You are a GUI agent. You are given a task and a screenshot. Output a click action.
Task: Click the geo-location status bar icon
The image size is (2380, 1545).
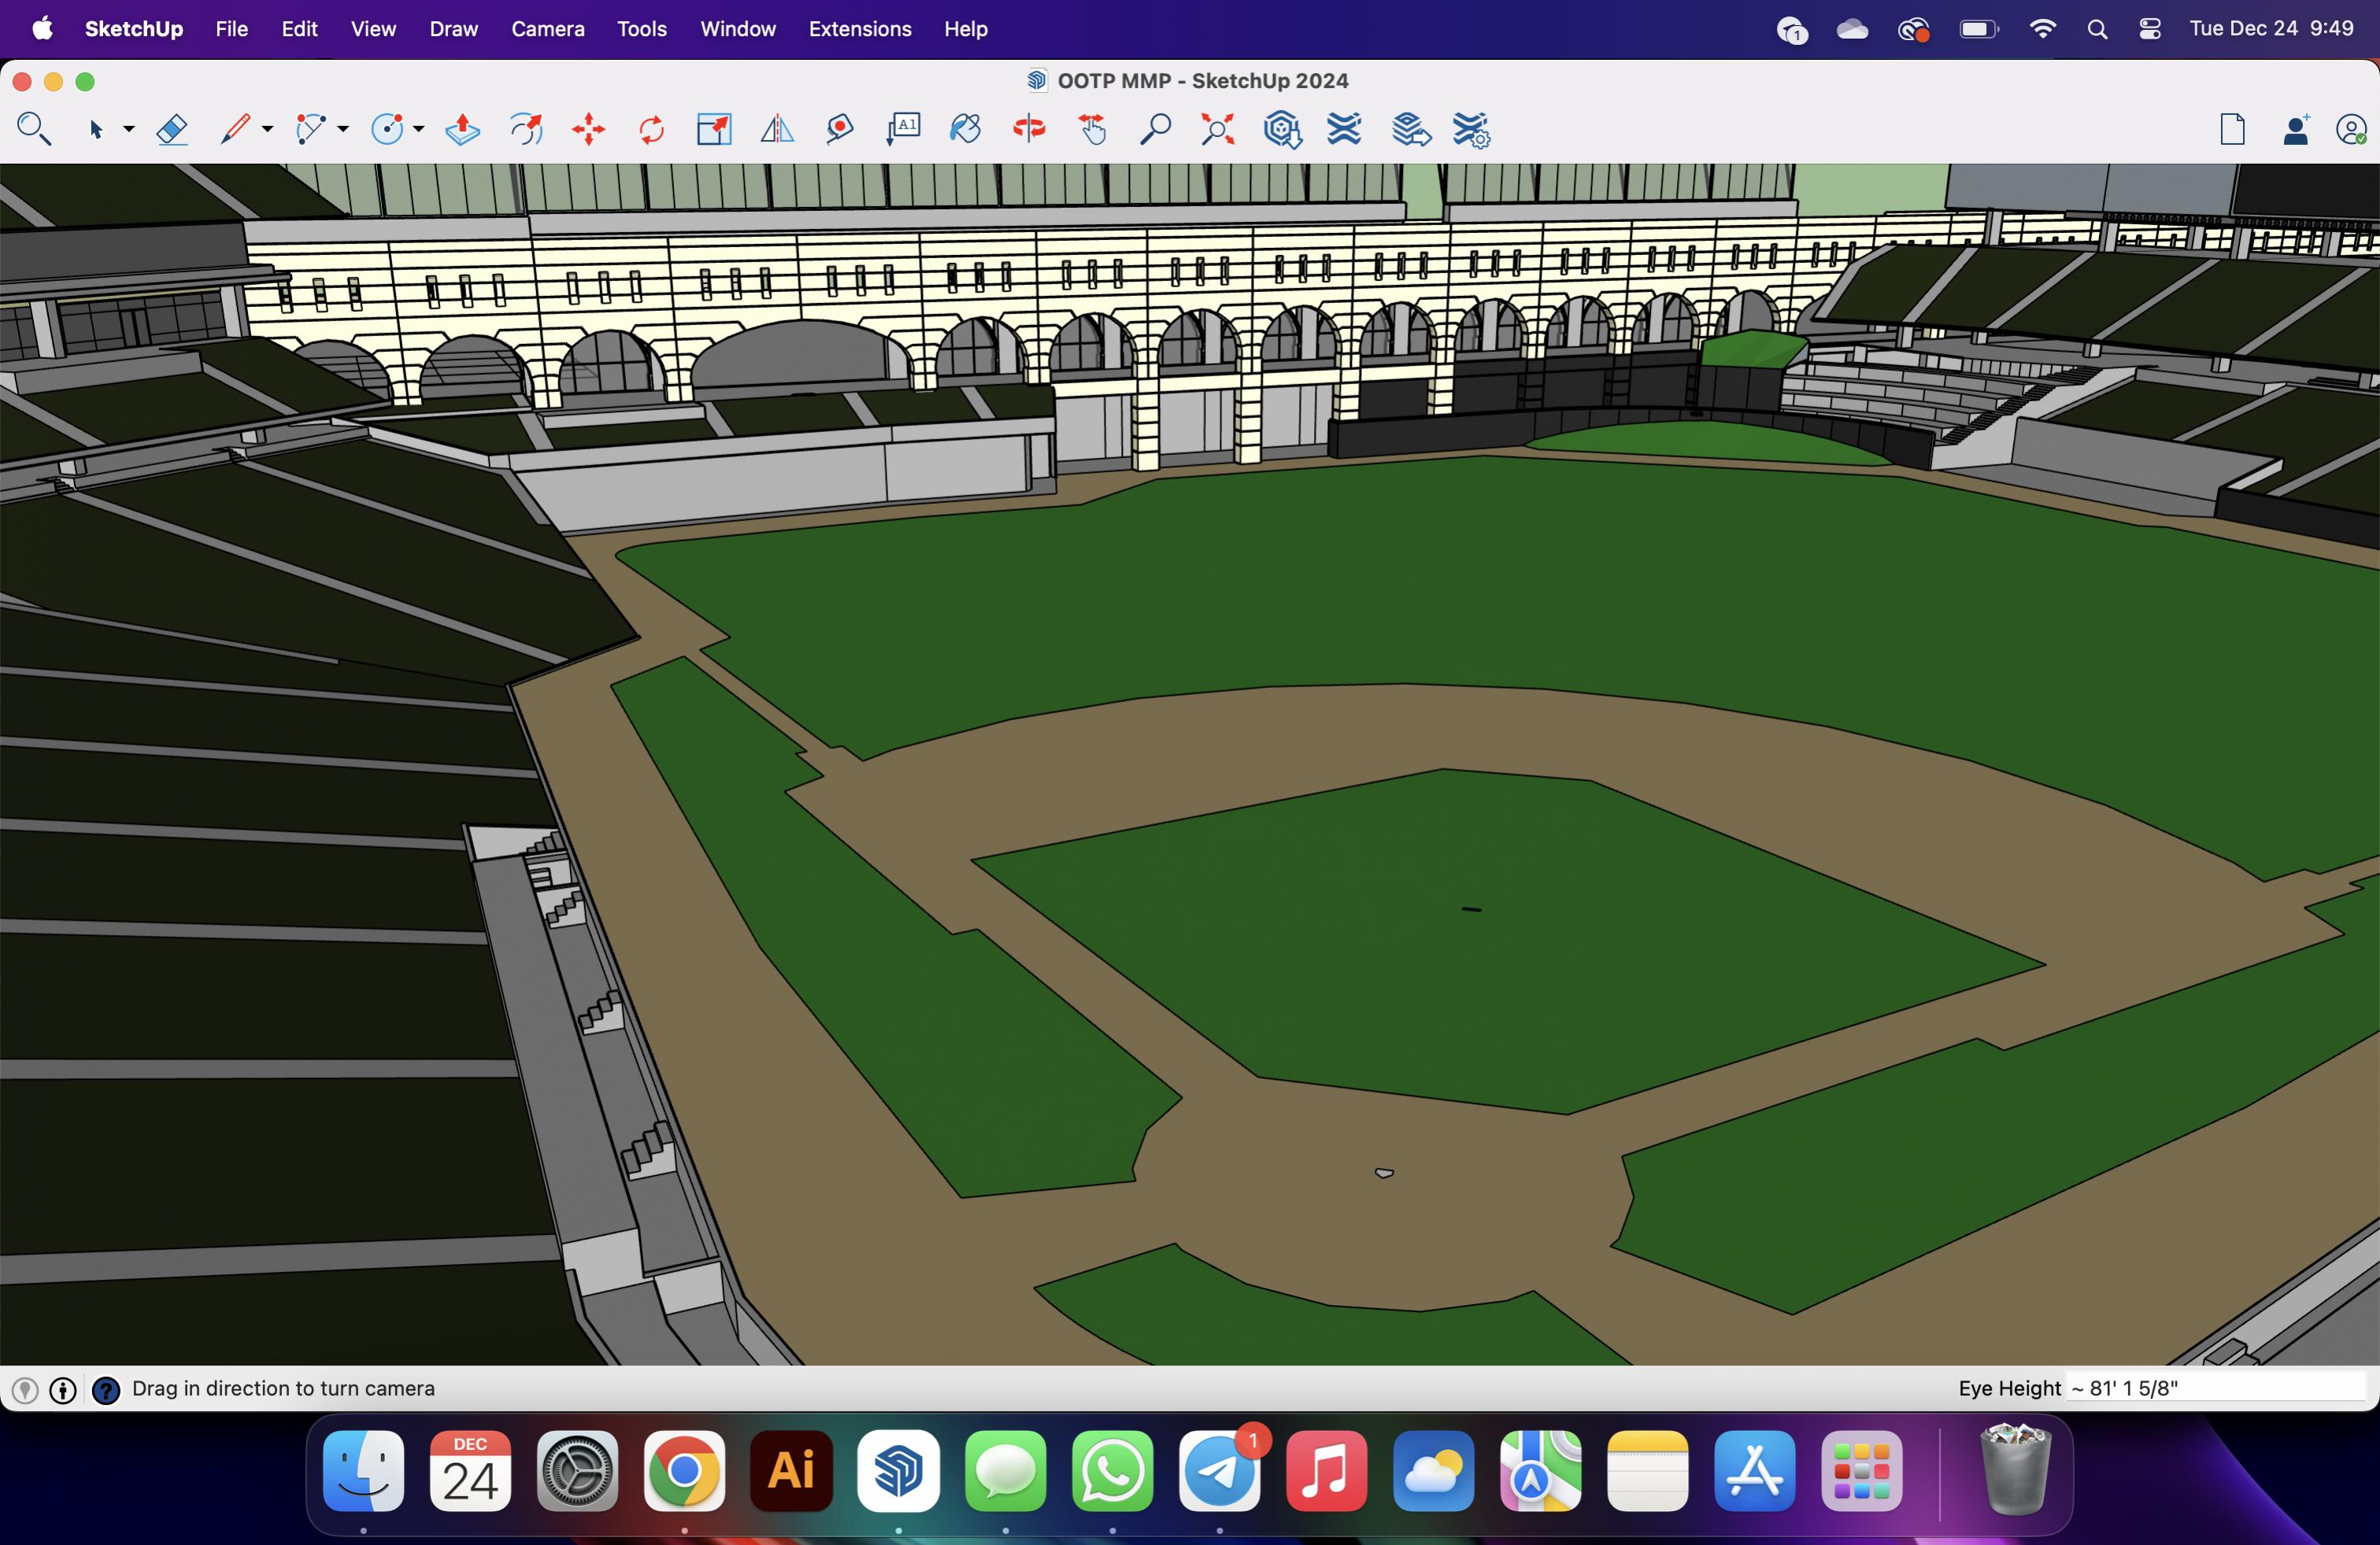25,1390
